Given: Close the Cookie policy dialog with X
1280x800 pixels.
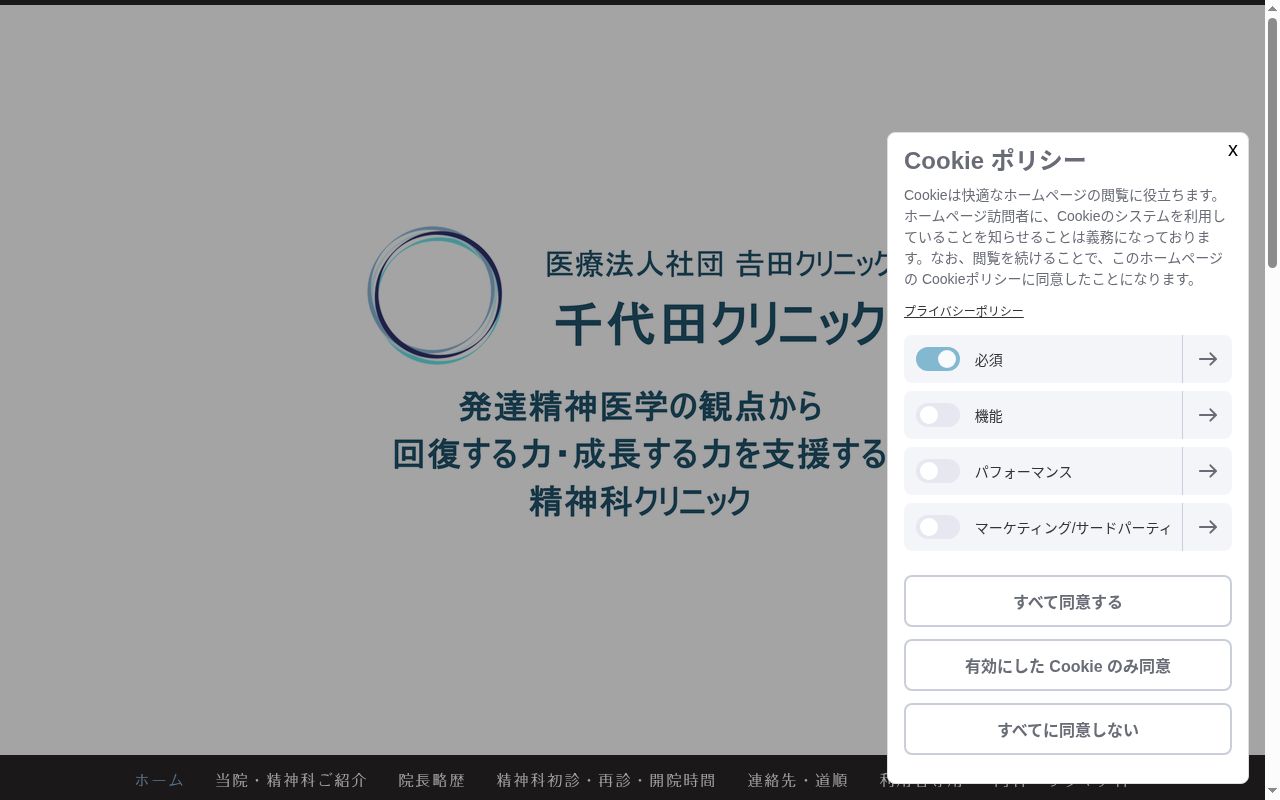Looking at the screenshot, I should click(x=1232, y=150).
